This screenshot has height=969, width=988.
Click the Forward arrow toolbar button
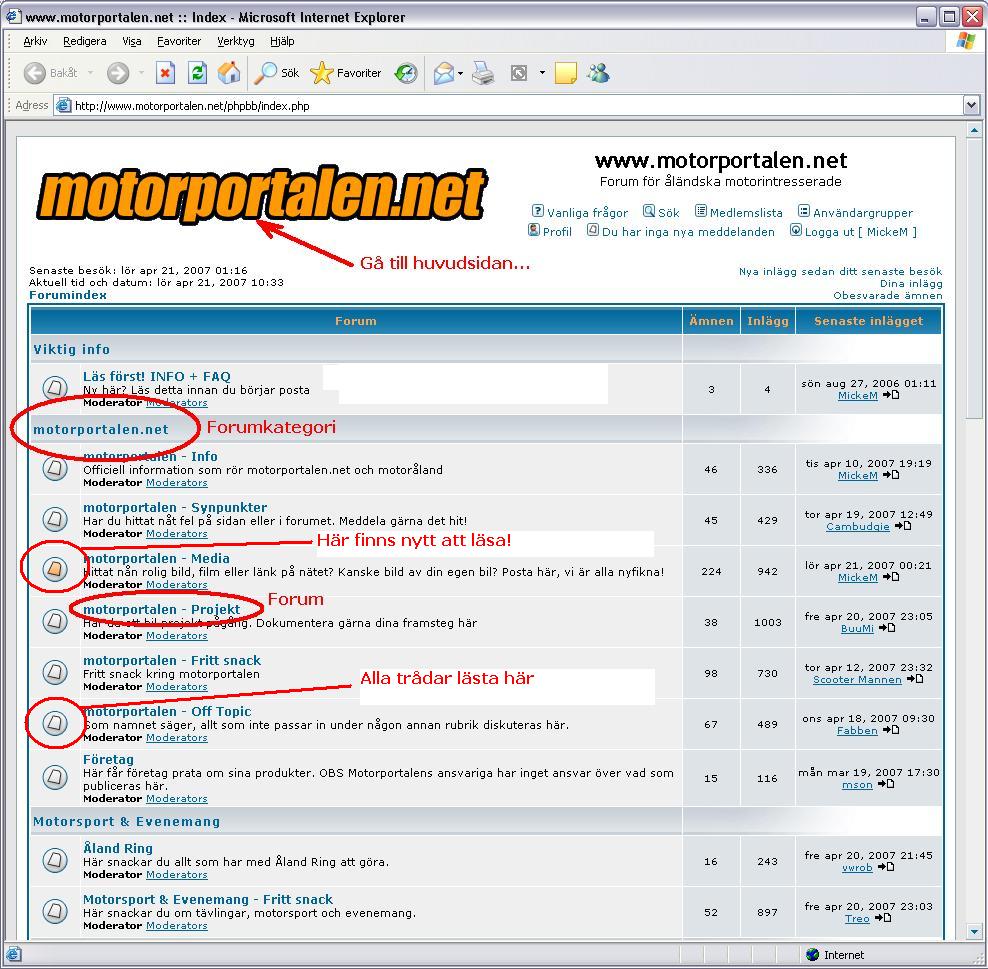pos(118,73)
